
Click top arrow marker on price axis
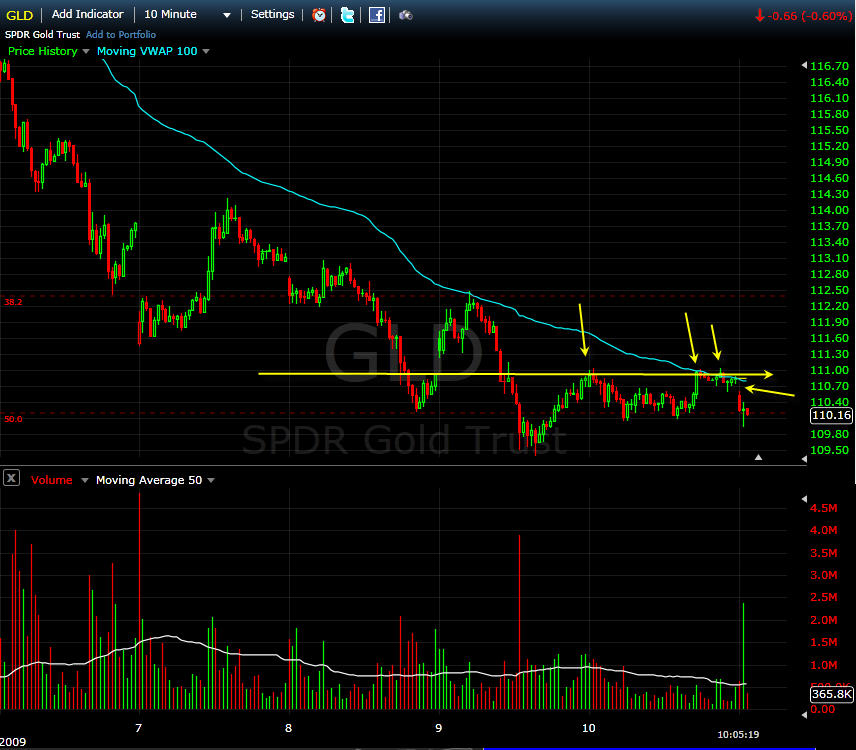click(x=804, y=66)
